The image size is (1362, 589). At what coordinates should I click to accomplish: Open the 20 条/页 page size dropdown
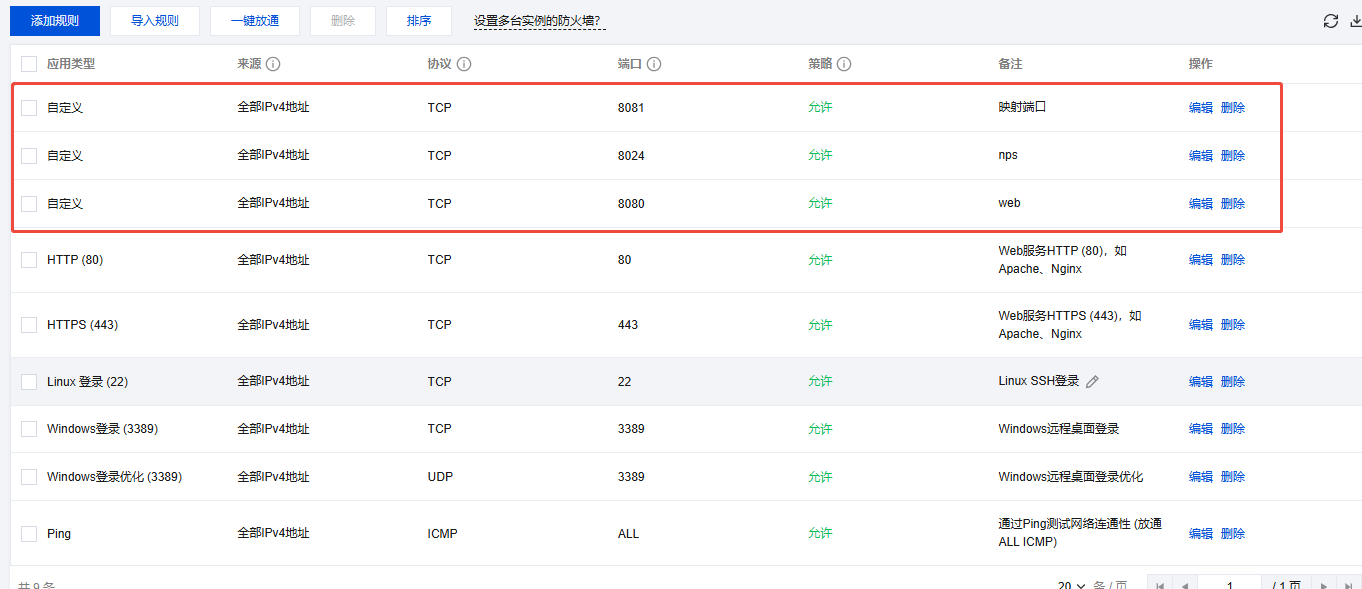tap(1072, 585)
